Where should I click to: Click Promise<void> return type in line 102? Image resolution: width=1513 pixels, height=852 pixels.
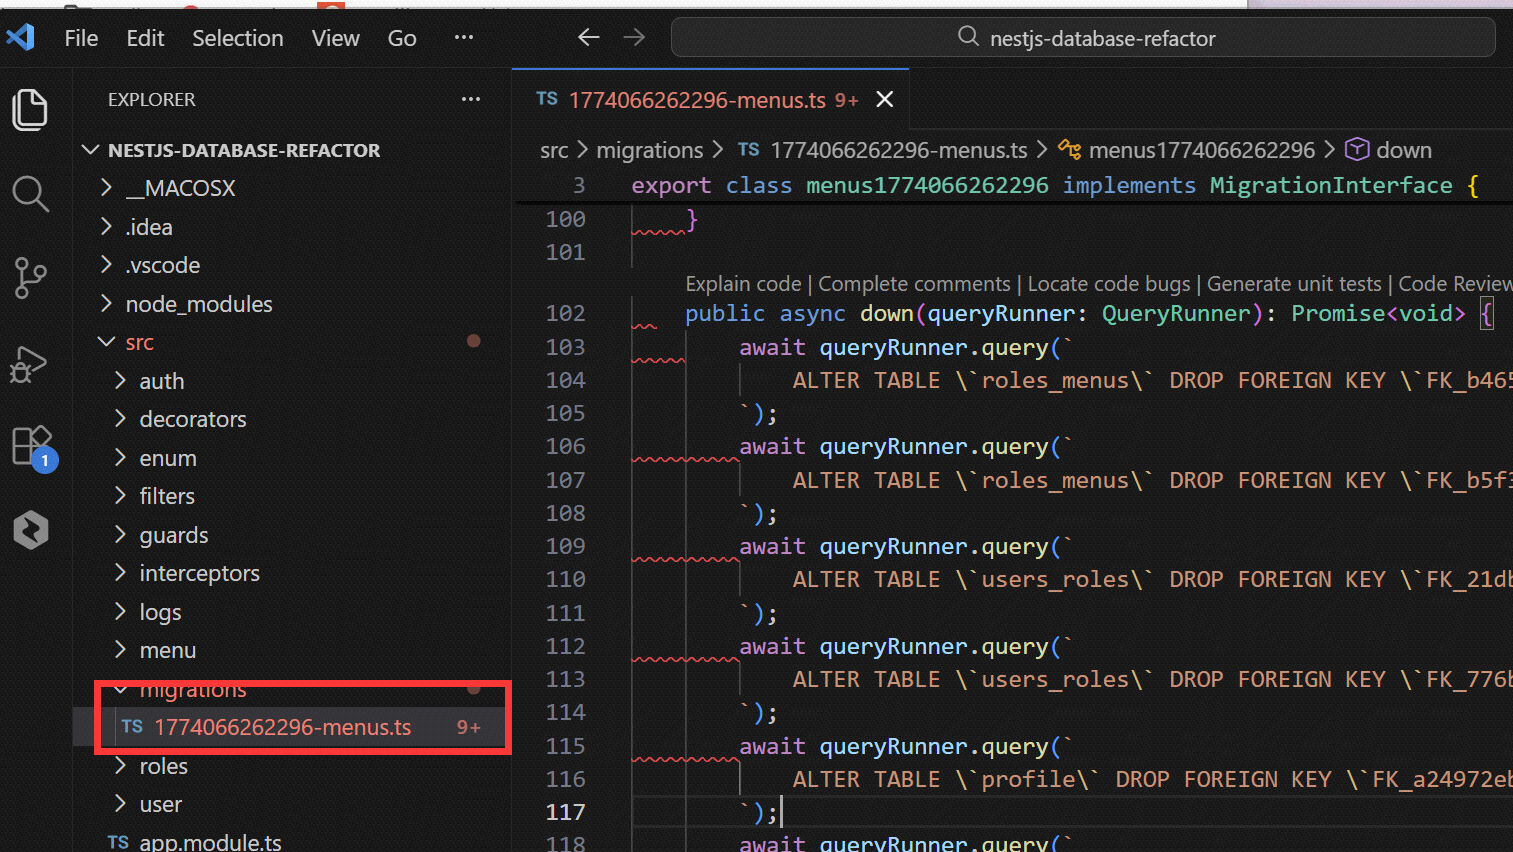(x=1378, y=313)
